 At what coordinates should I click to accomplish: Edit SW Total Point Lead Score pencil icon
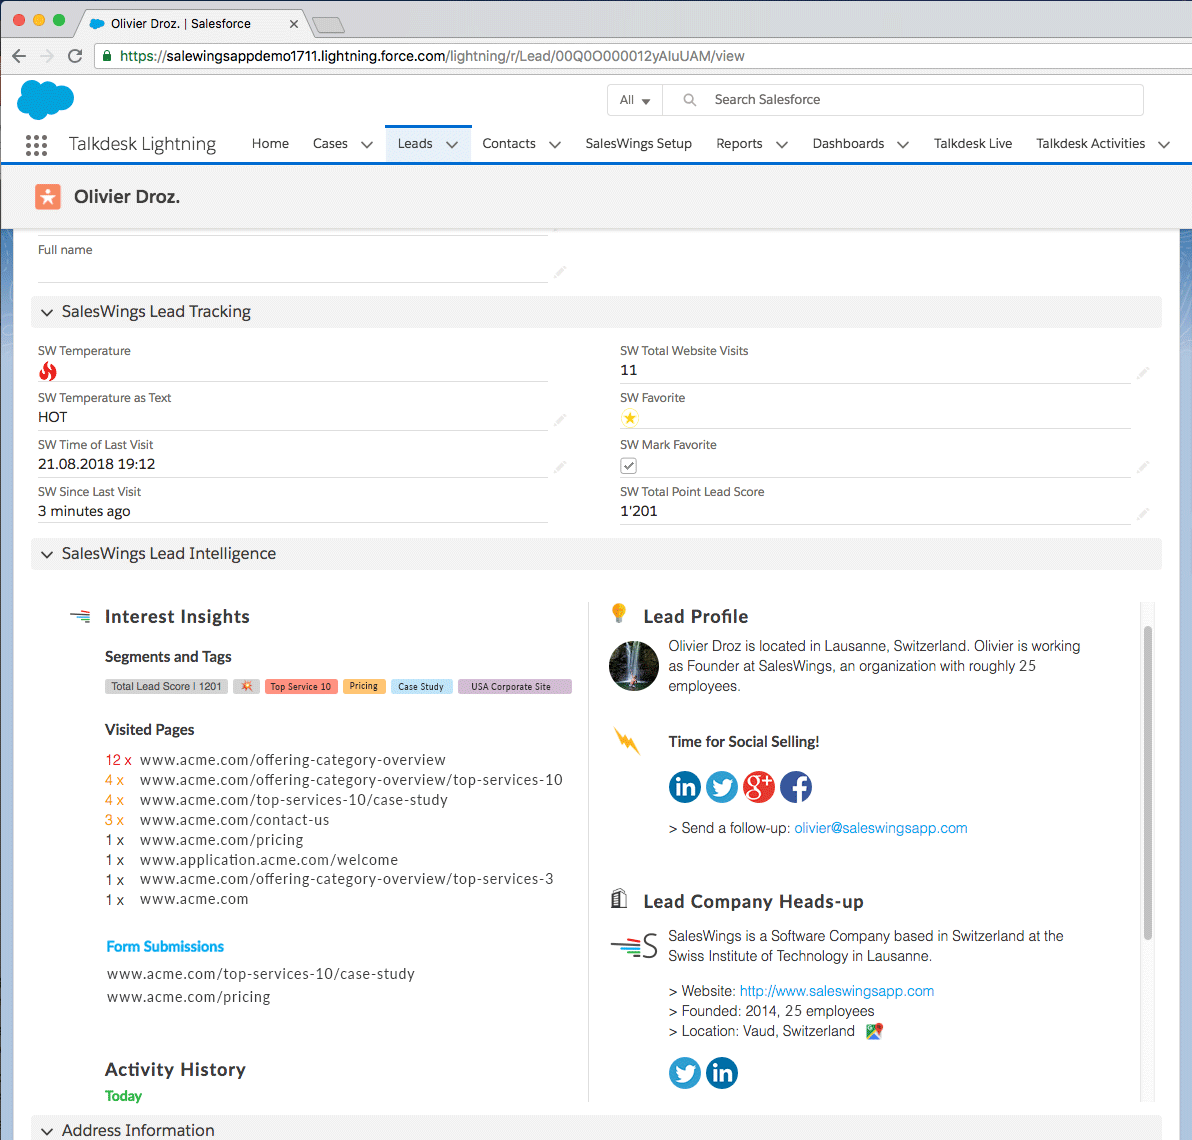point(1143,515)
